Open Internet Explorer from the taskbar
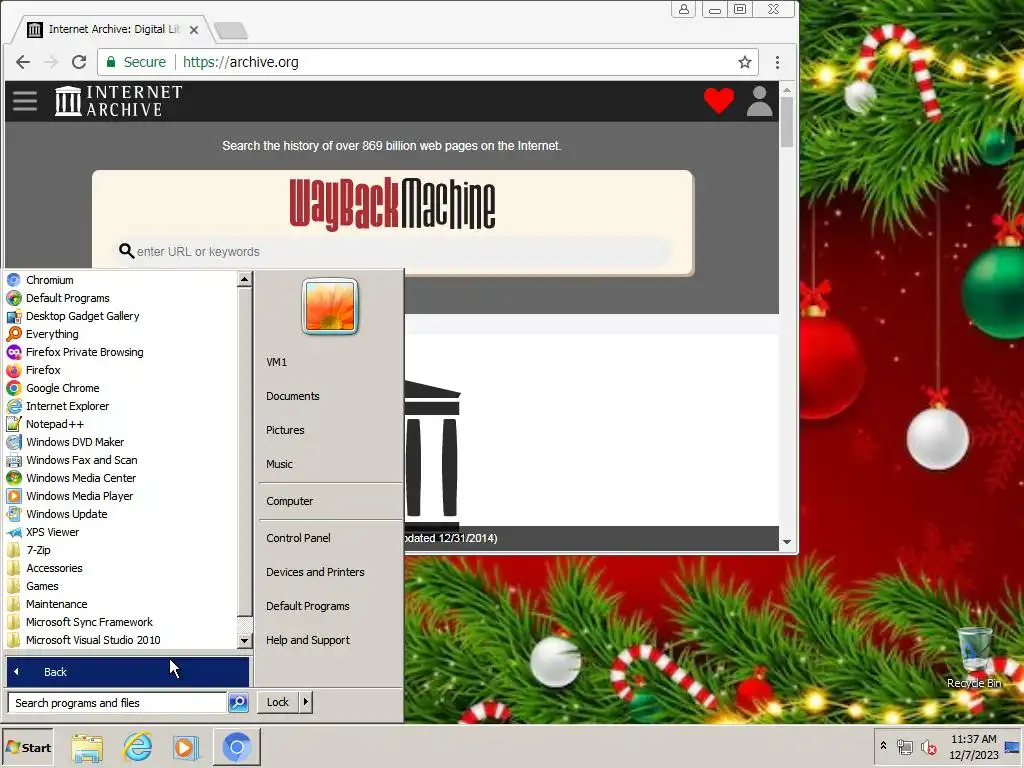Screen dimensions: 1024x768 (x=138, y=748)
